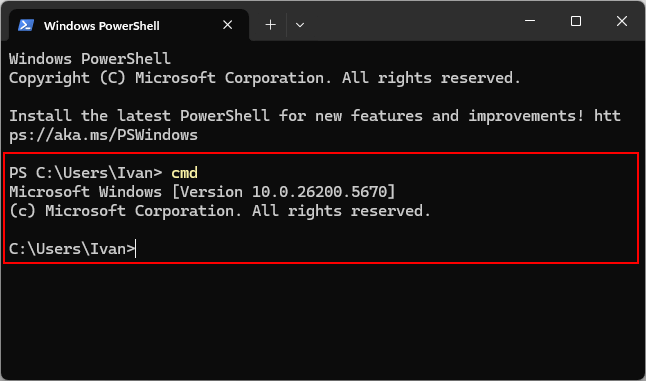Click the empty terminal area below prompt
The image size is (646, 381).
click(323, 321)
